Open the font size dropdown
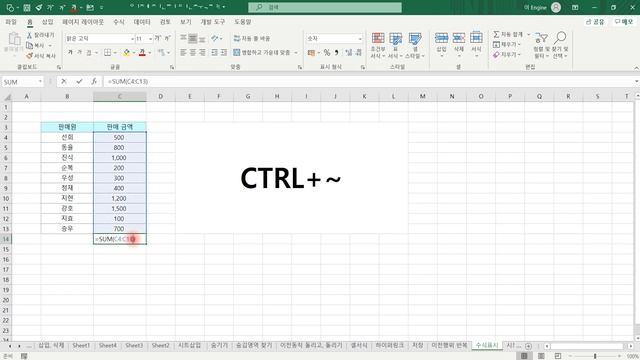The height and width of the screenshot is (360, 640). point(151,39)
